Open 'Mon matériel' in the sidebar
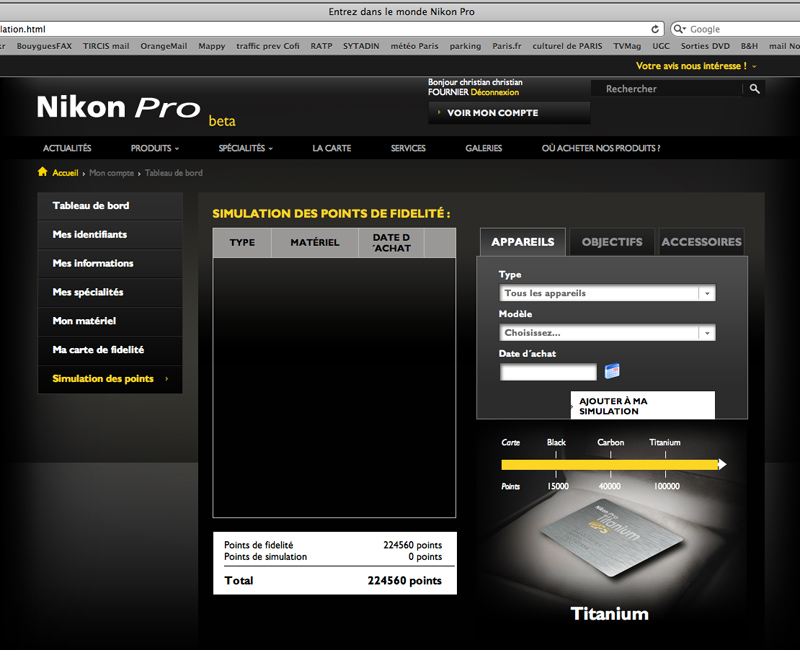 [110, 321]
